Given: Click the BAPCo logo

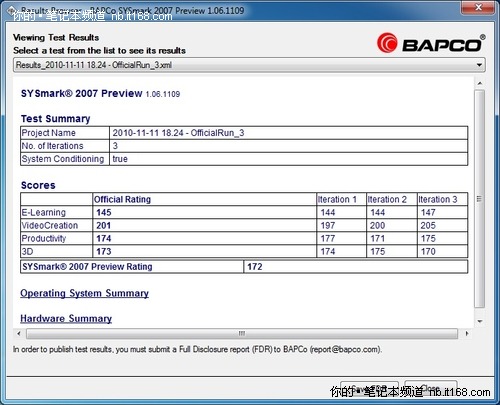Looking at the screenshot, I should (431, 43).
